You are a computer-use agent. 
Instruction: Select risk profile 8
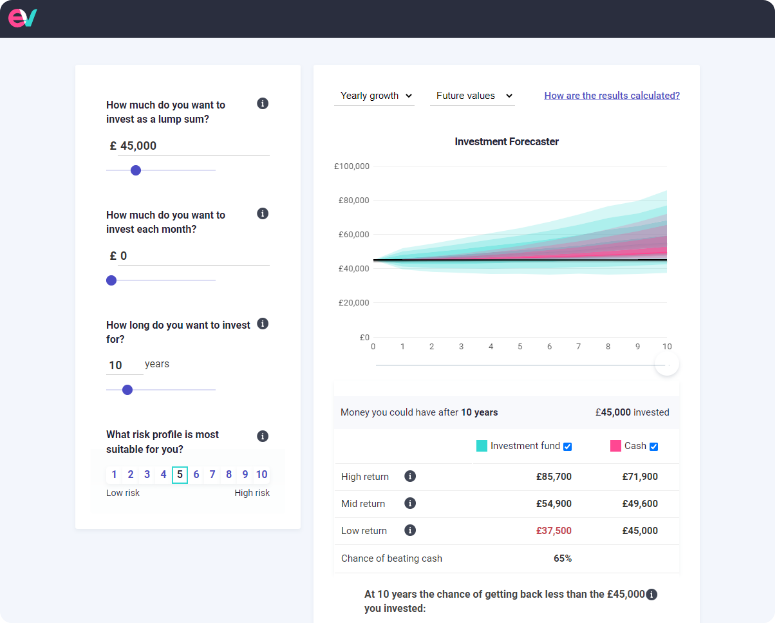pyautogui.click(x=229, y=475)
